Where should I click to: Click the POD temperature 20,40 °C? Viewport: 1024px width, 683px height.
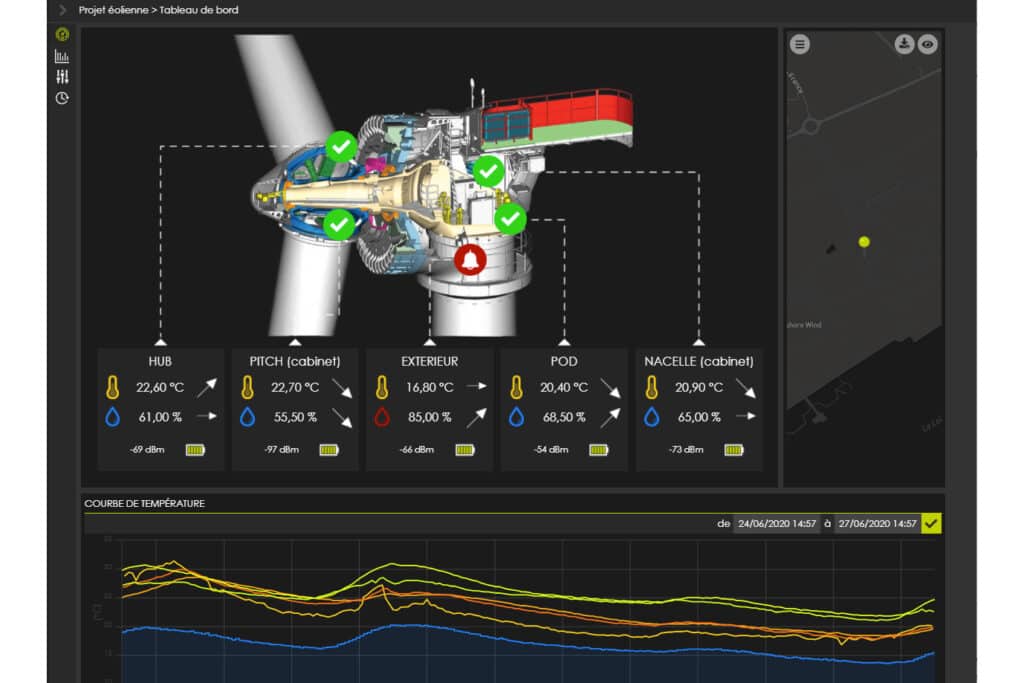564,387
